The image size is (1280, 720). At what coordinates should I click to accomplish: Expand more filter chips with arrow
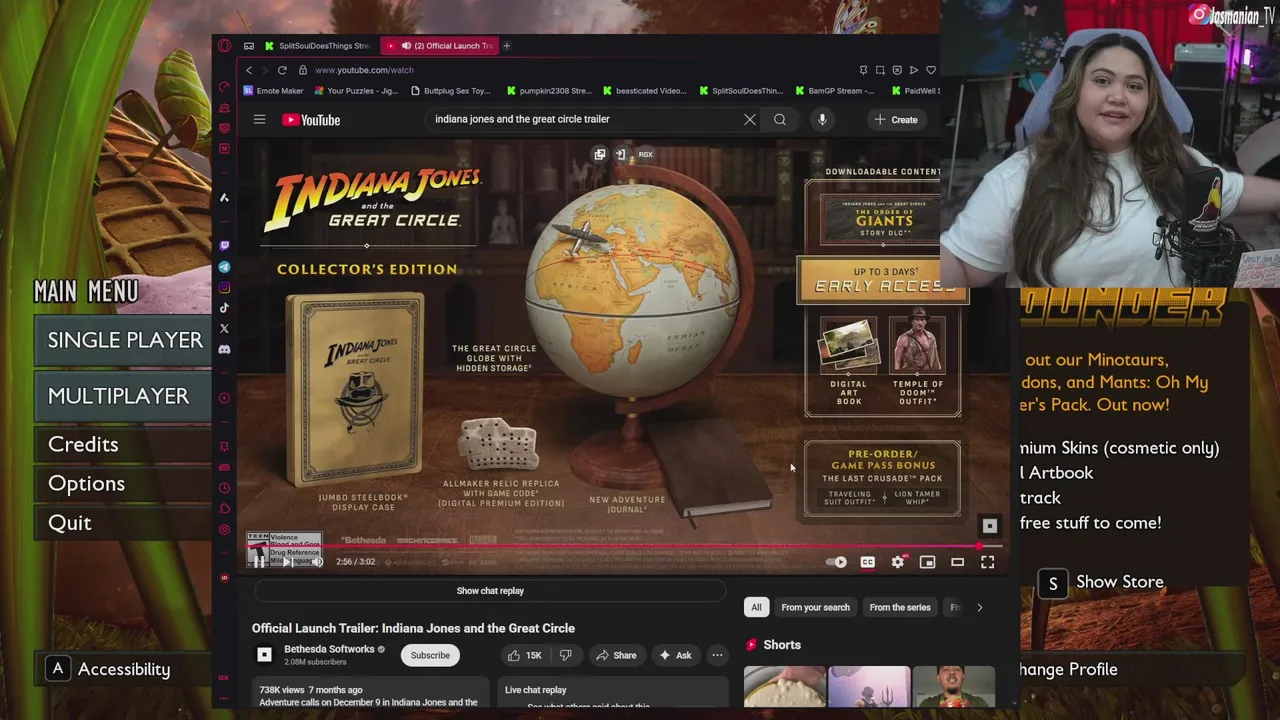(x=979, y=607)
